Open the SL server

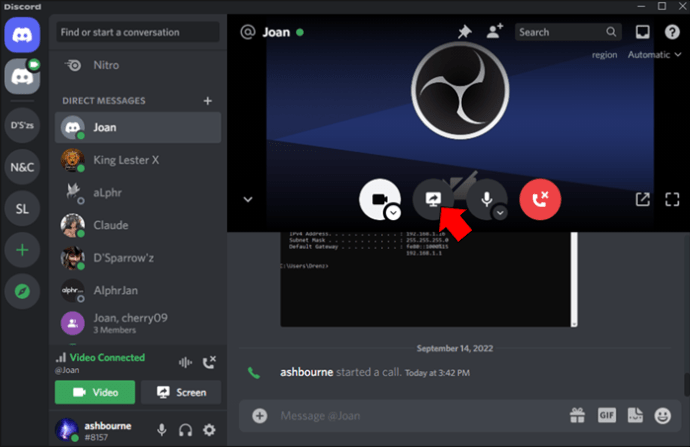[x=22, y=209]
